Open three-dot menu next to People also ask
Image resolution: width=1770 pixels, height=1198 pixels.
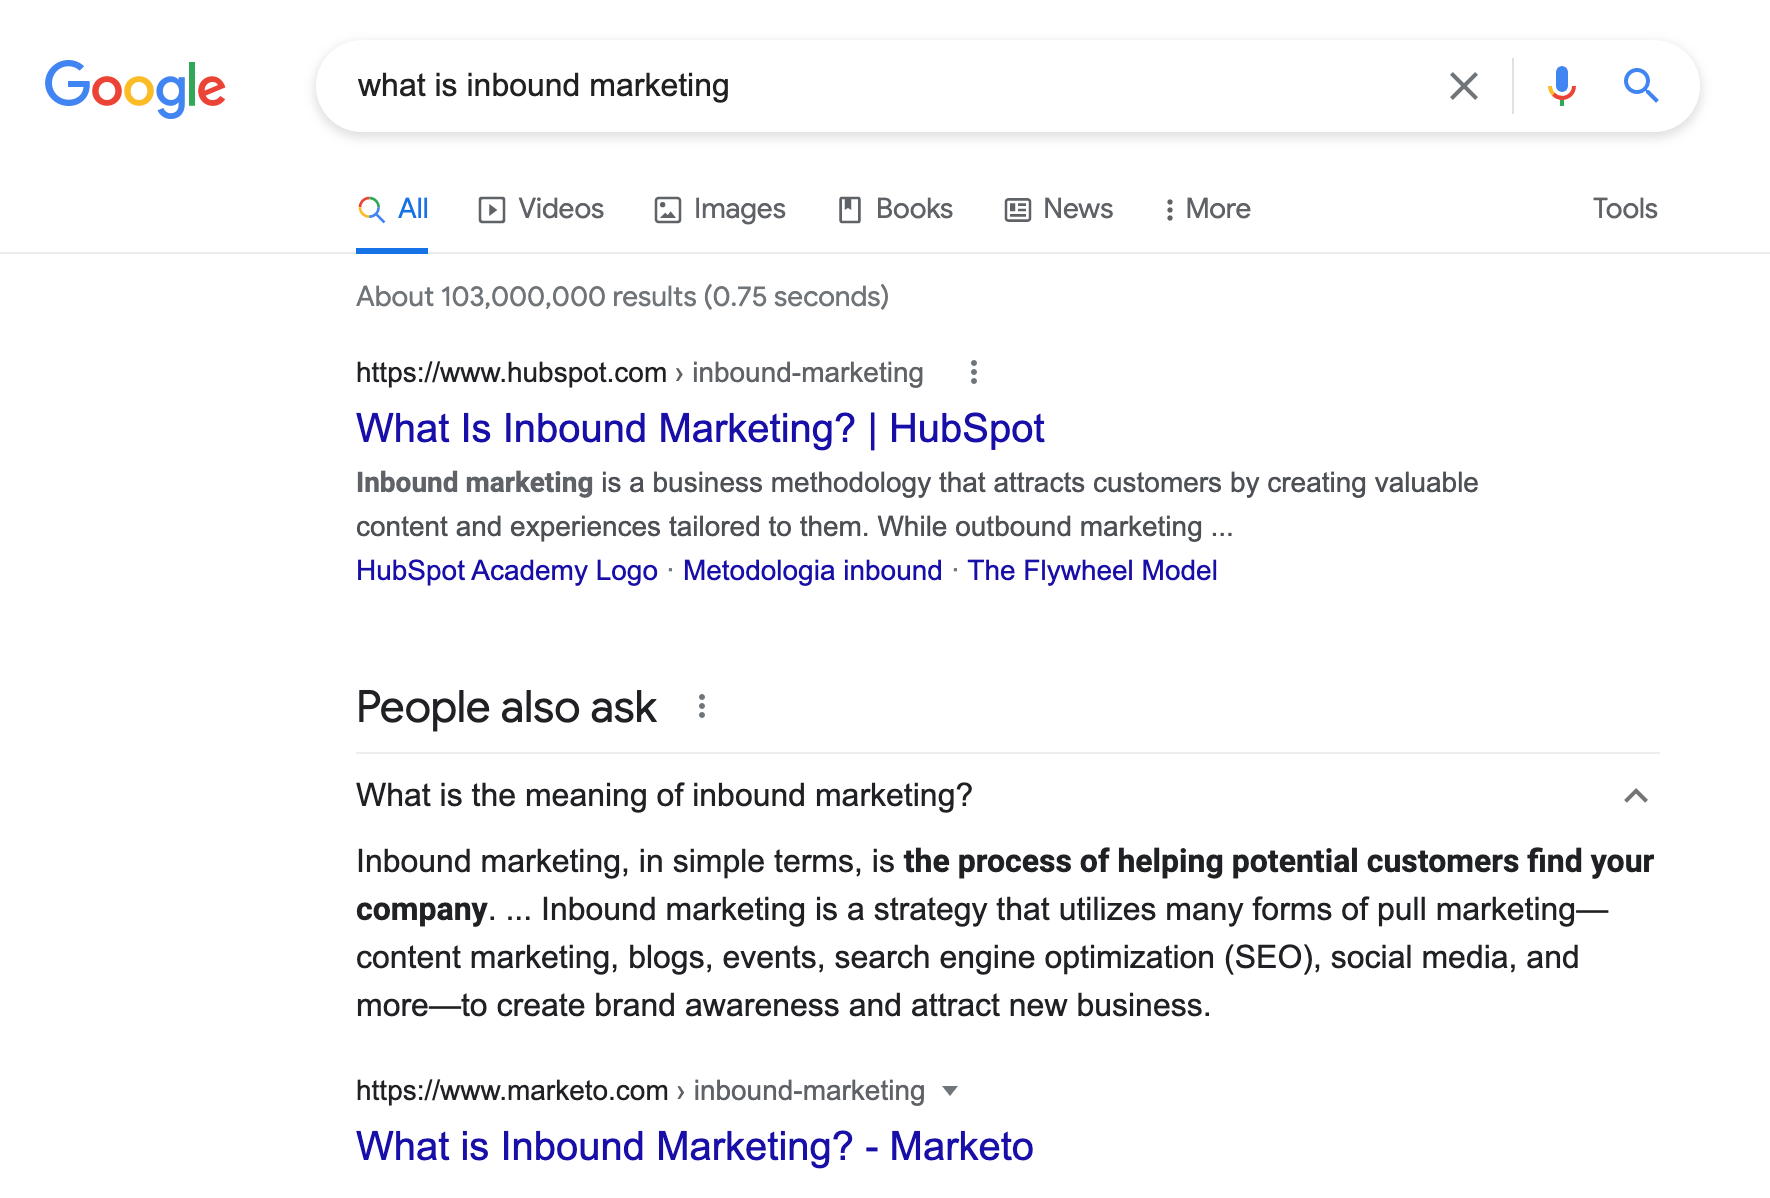702,707
